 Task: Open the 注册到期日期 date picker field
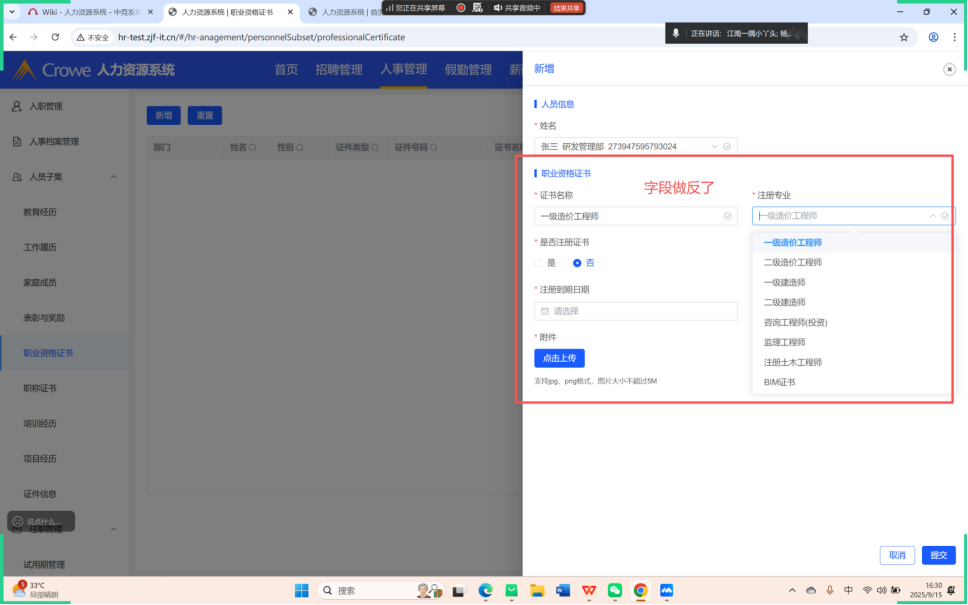tap(636, 311)
